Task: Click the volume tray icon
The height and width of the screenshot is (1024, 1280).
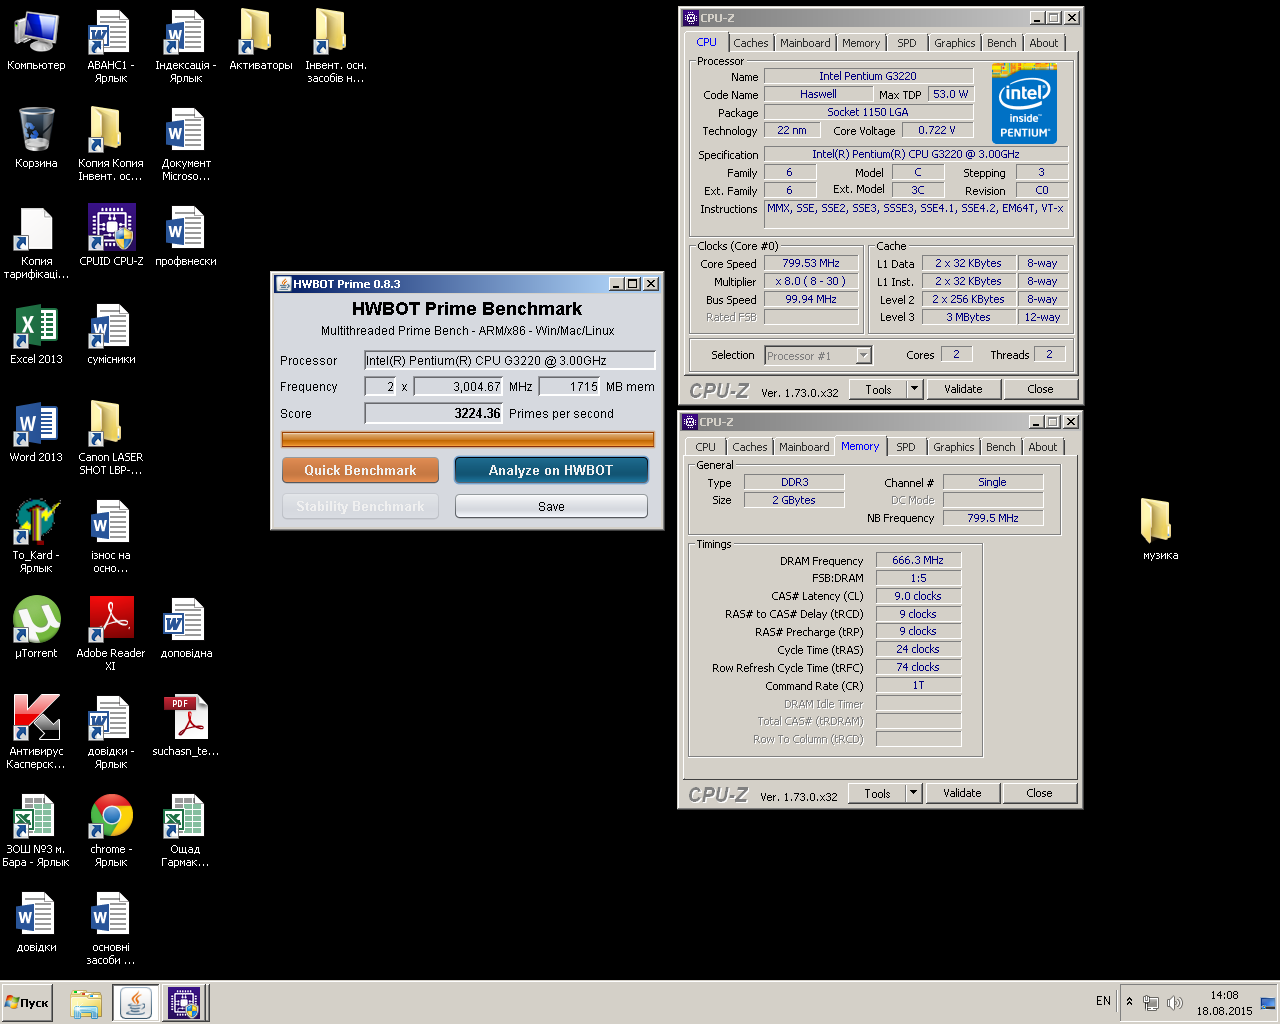Action: pyautogui.click(x=1175, y=1003)
